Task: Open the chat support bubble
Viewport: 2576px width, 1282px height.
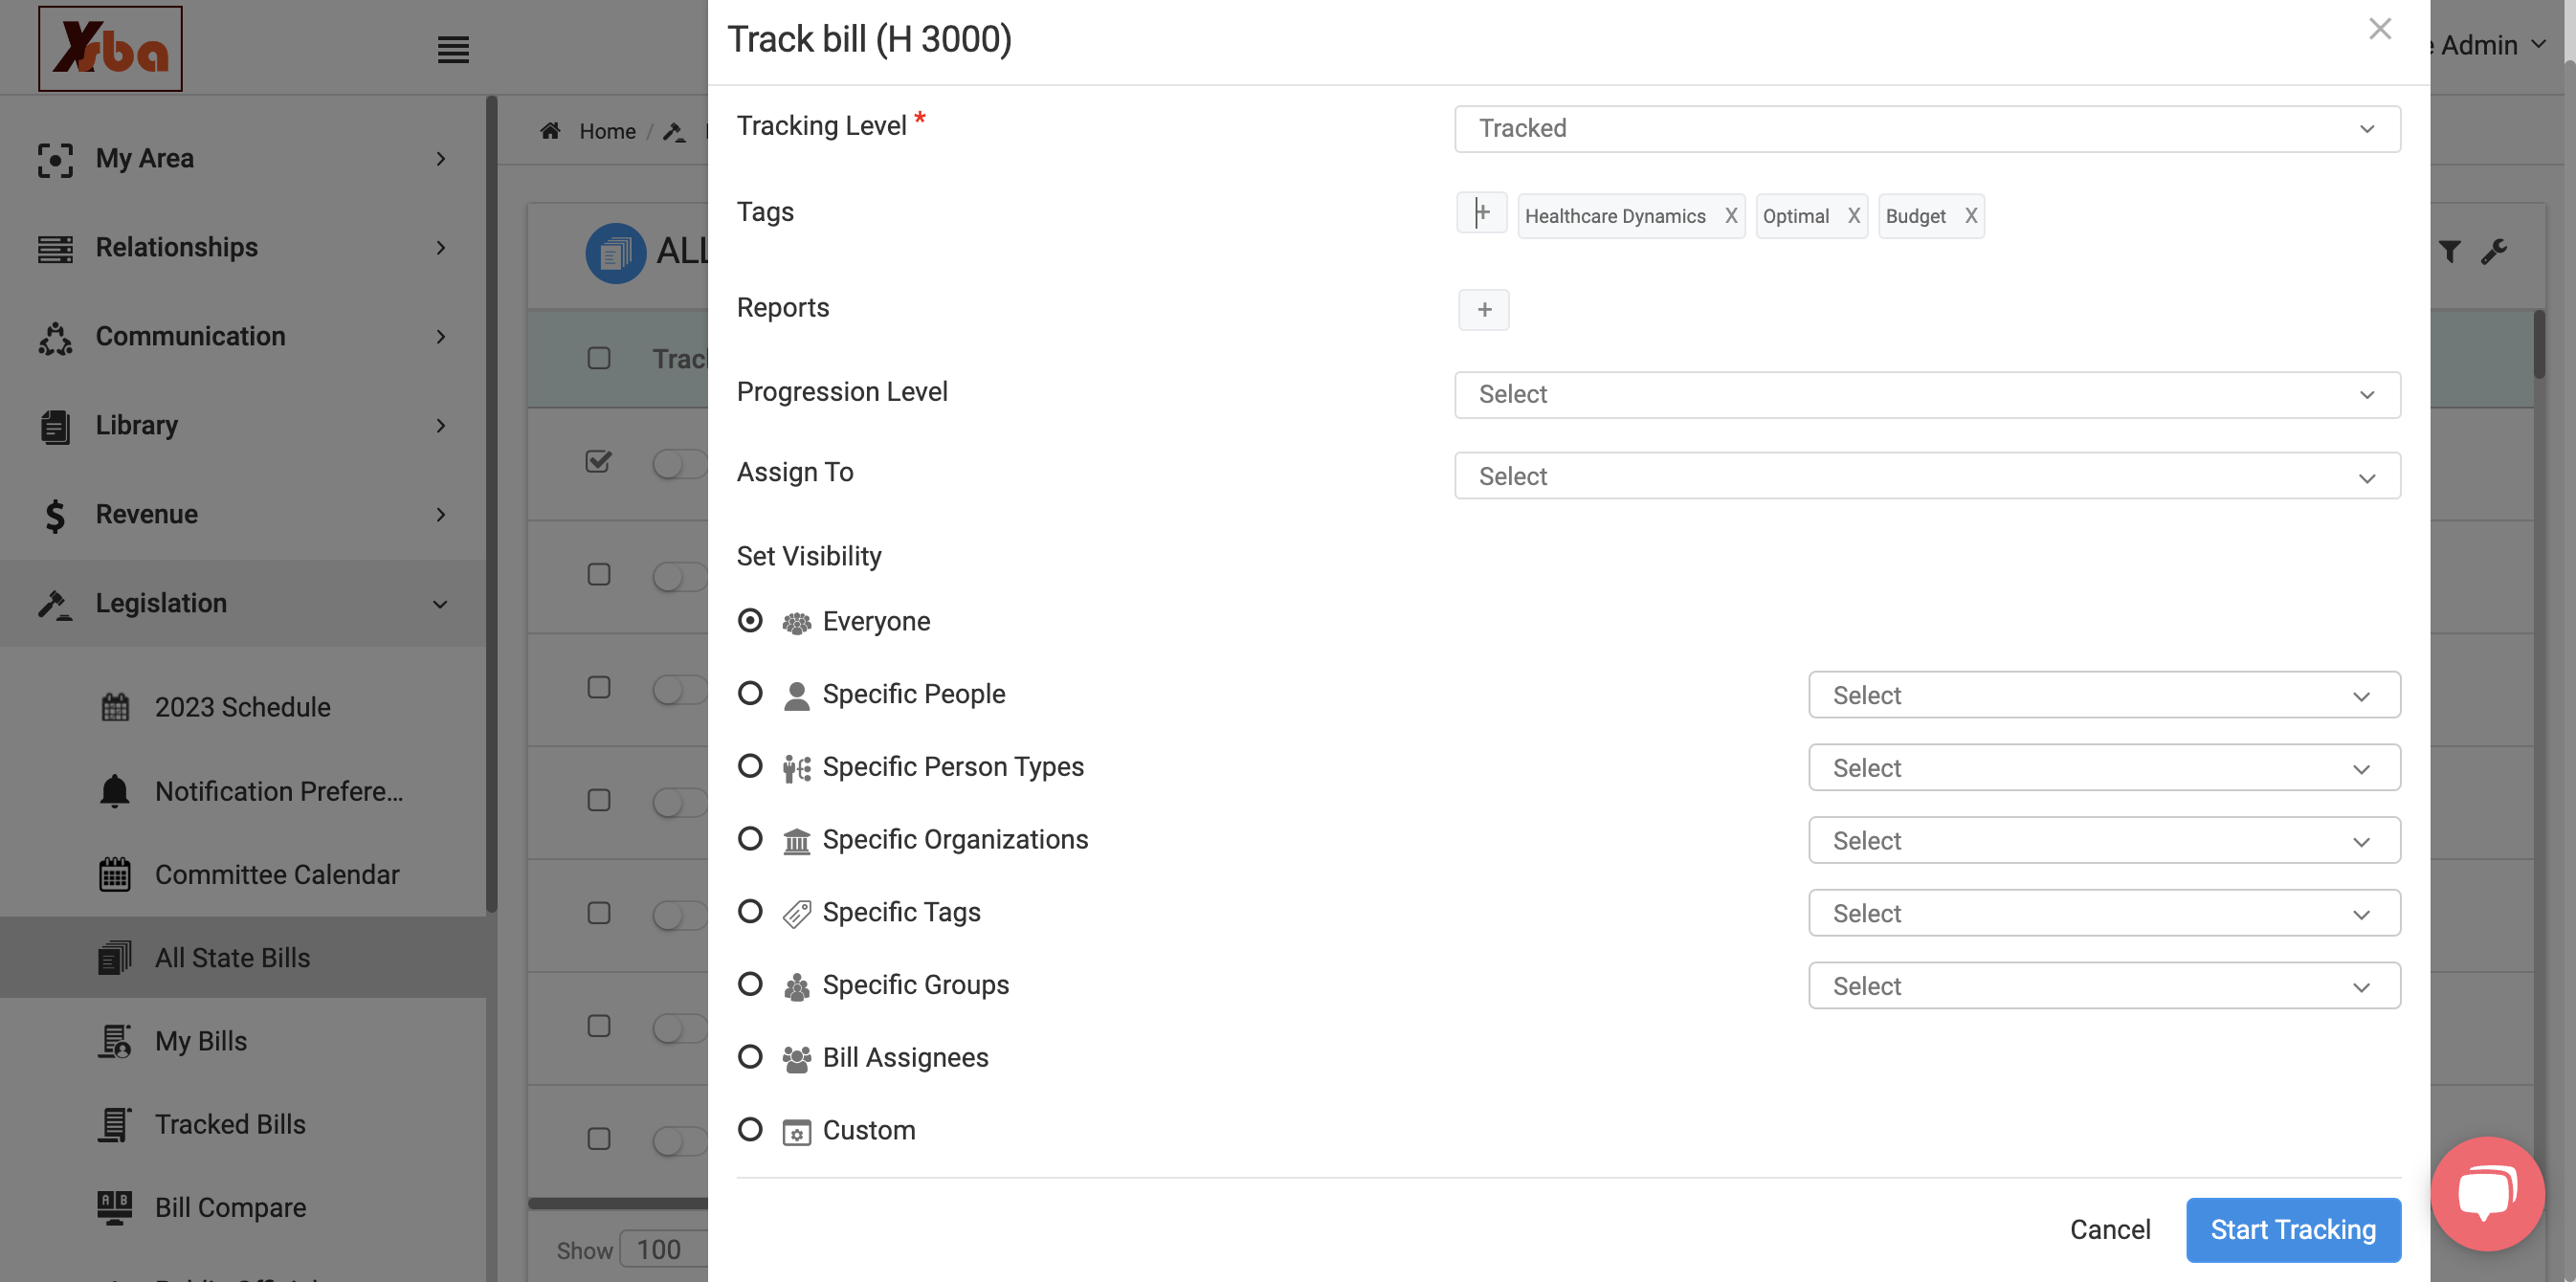Action: 2487,1193
